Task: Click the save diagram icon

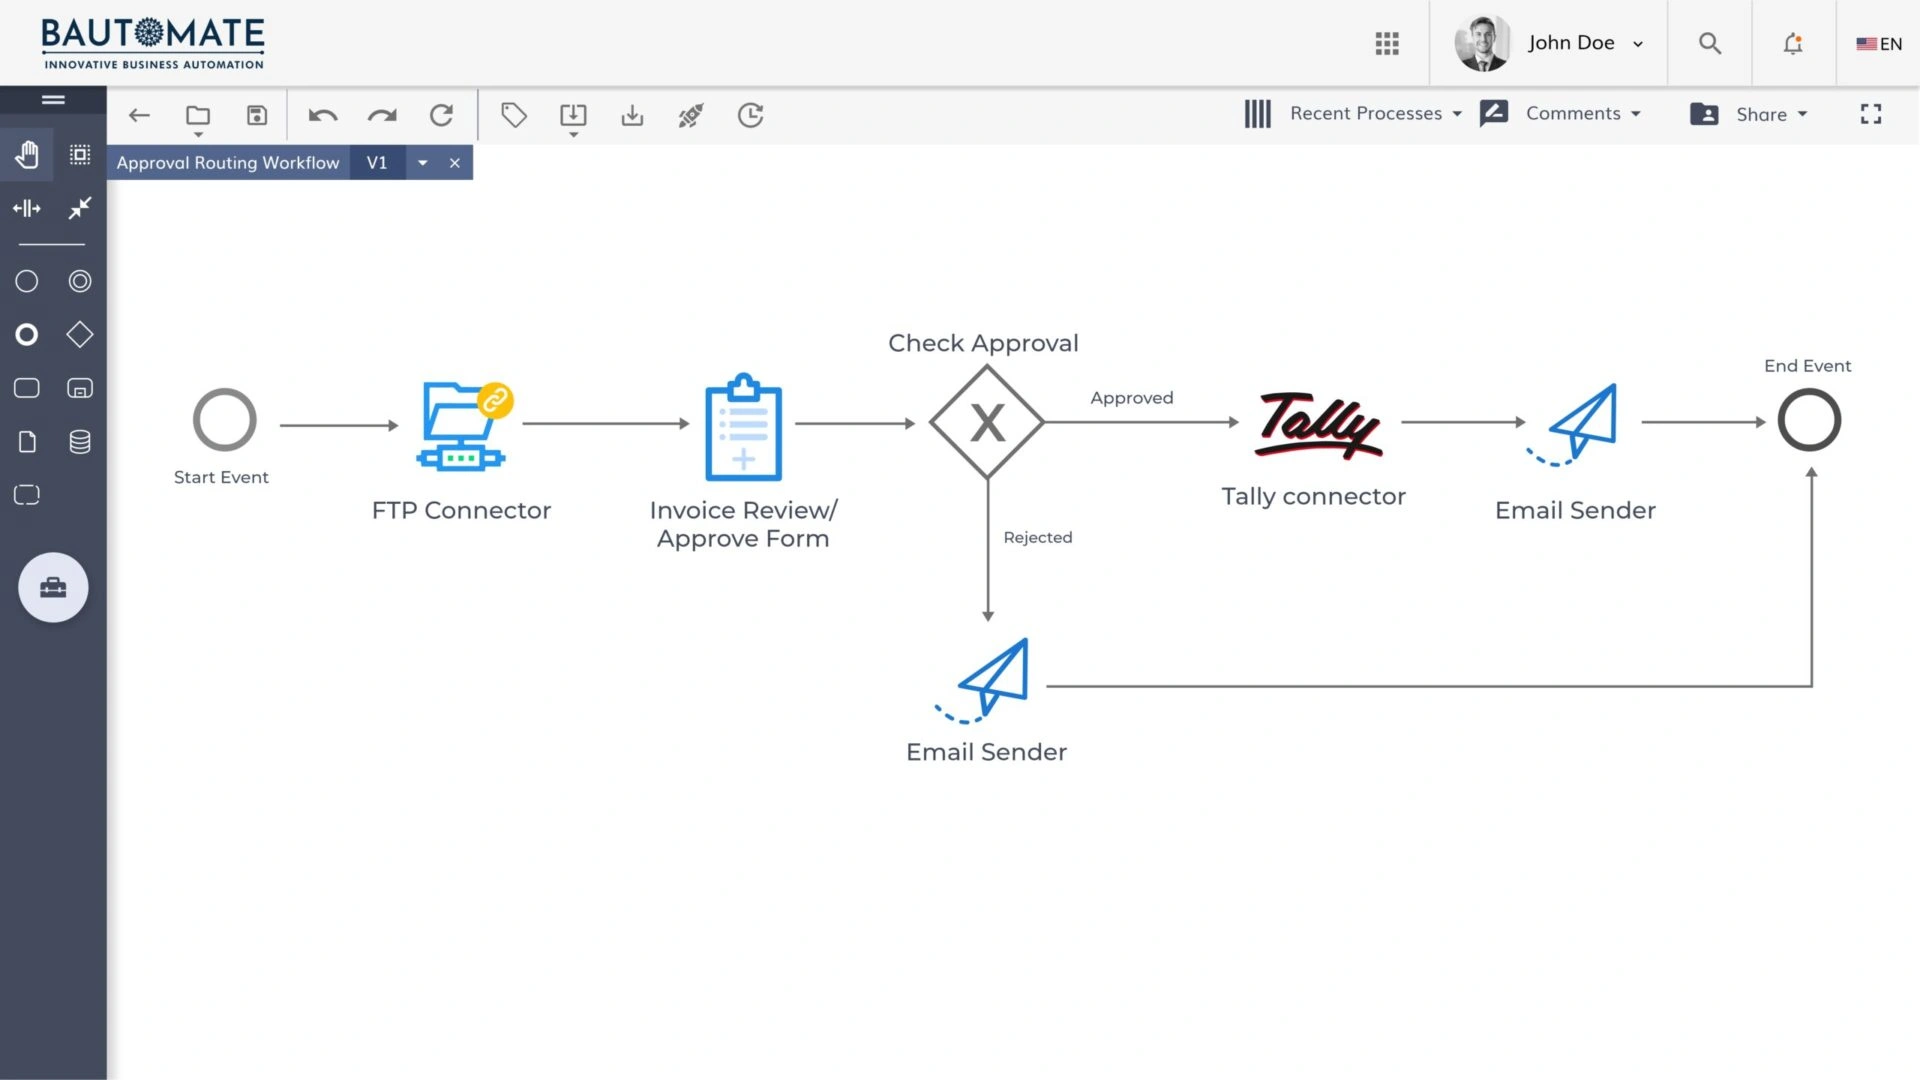Action: (x=257, y=115)
